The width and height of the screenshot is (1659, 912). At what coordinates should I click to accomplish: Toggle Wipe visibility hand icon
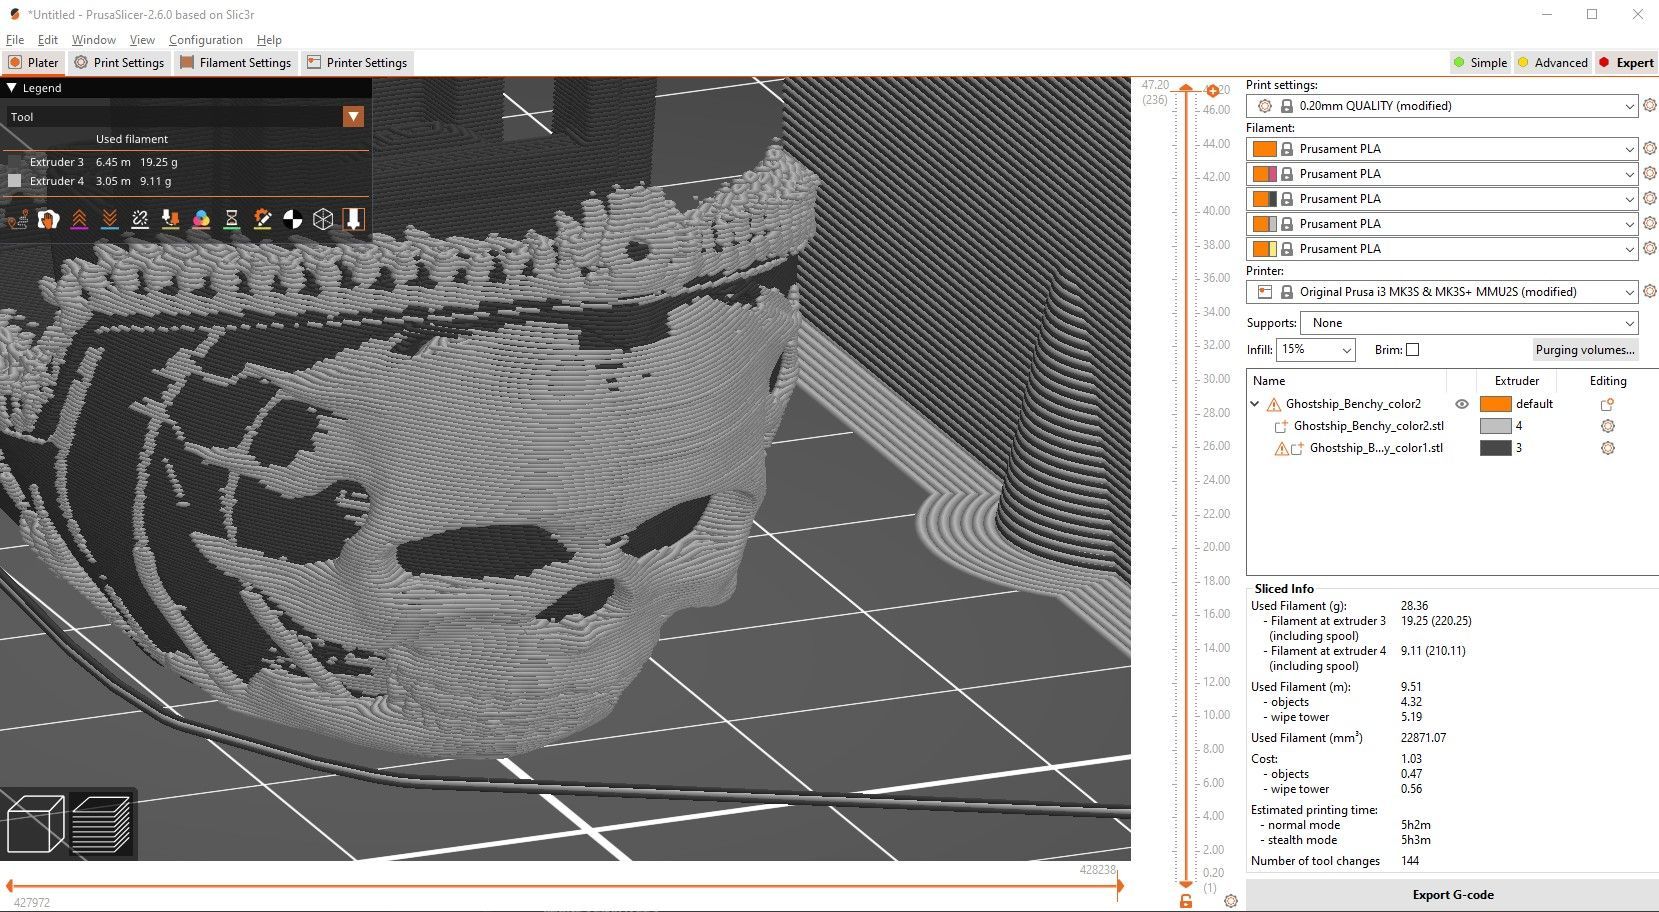[x=48, y=219]
